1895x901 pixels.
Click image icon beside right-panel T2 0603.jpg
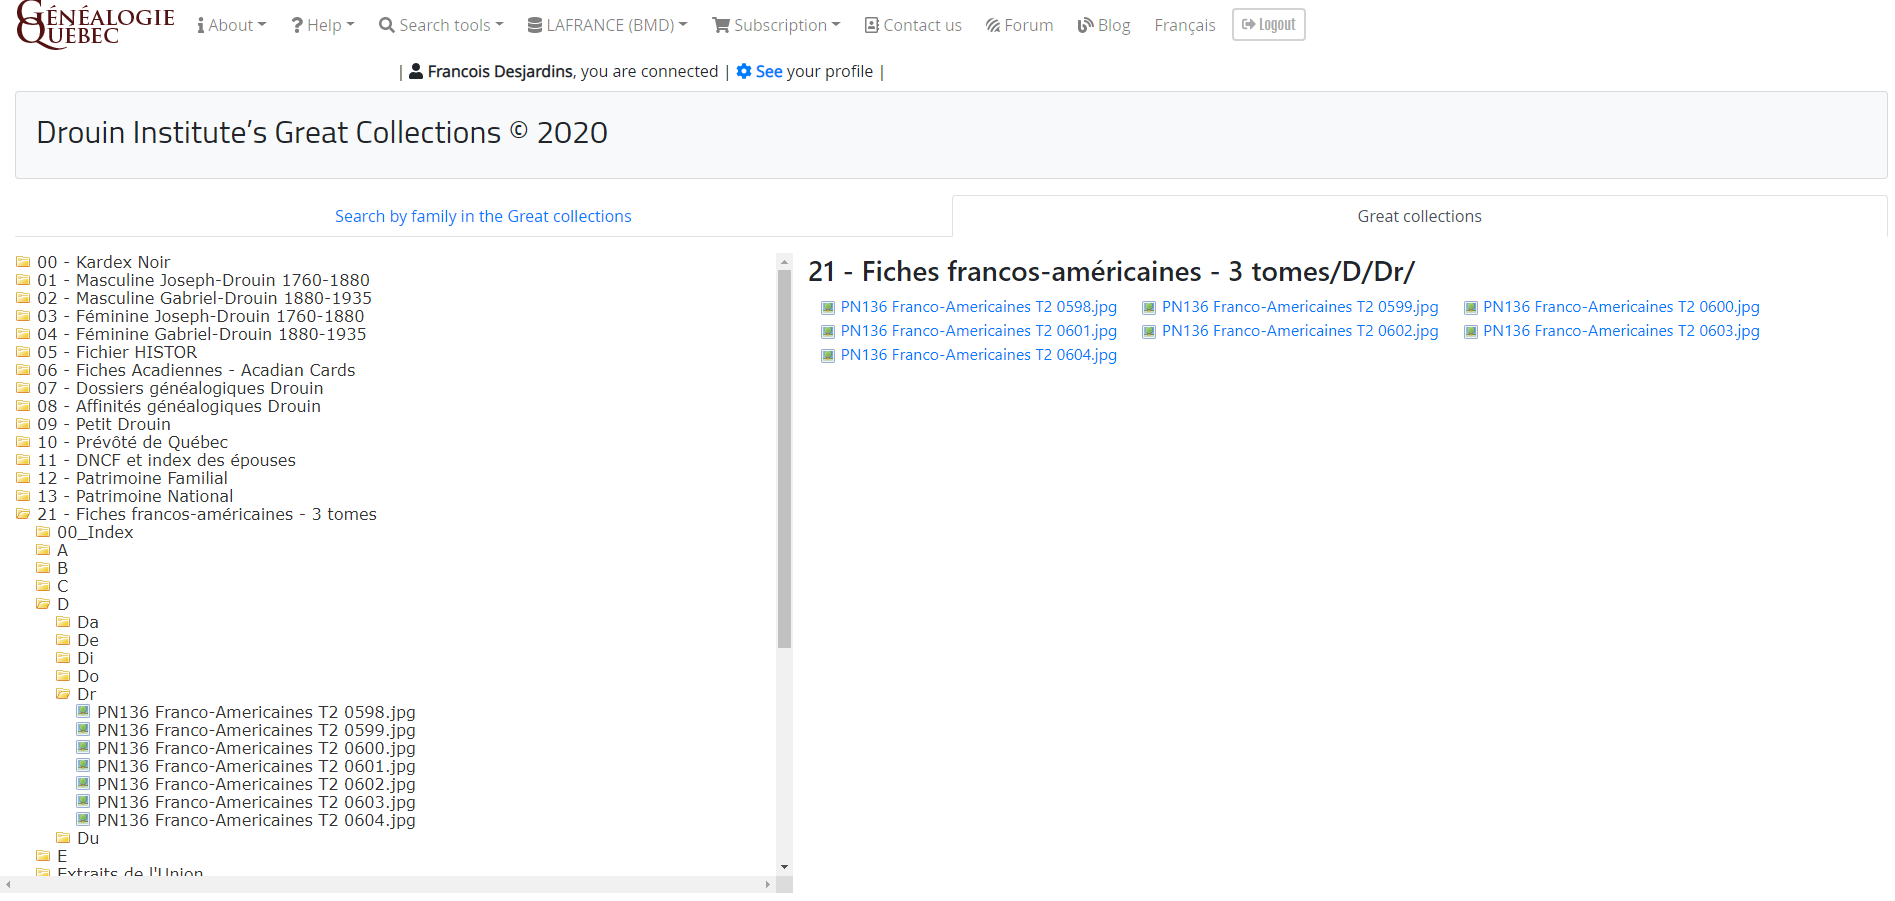(1471, 332)
